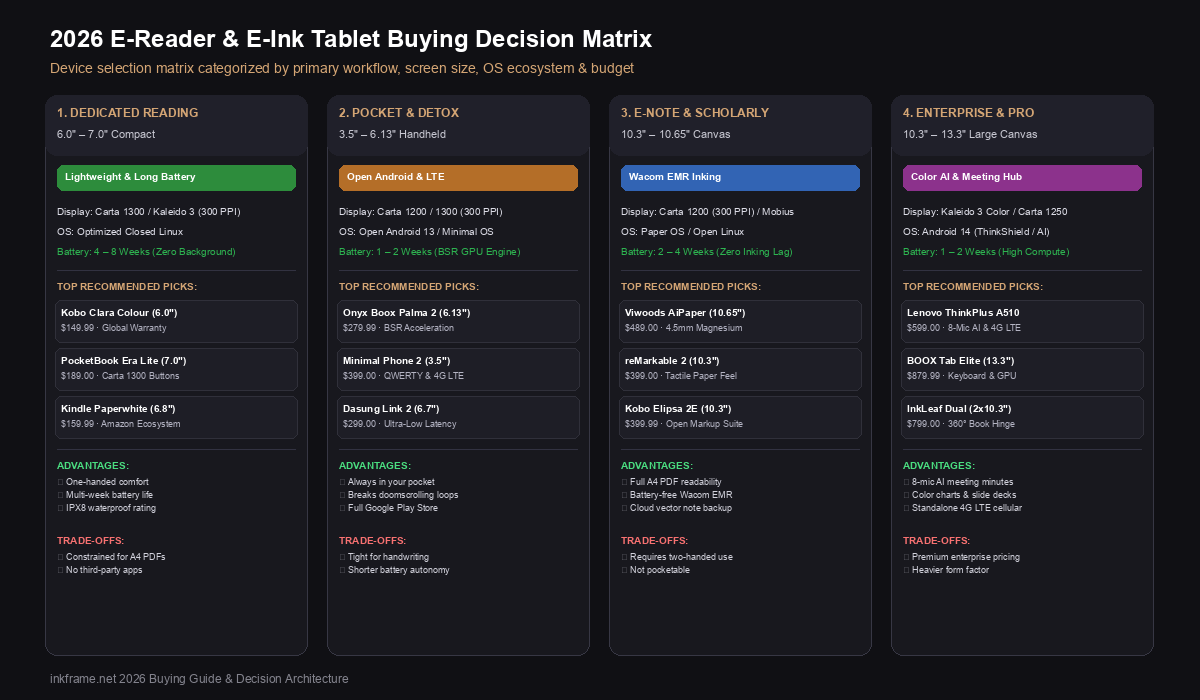Screen dimensions: 1200x700
Task: Click the purple Color AI & Meeting Hub badge
Action: (1022, 177)
